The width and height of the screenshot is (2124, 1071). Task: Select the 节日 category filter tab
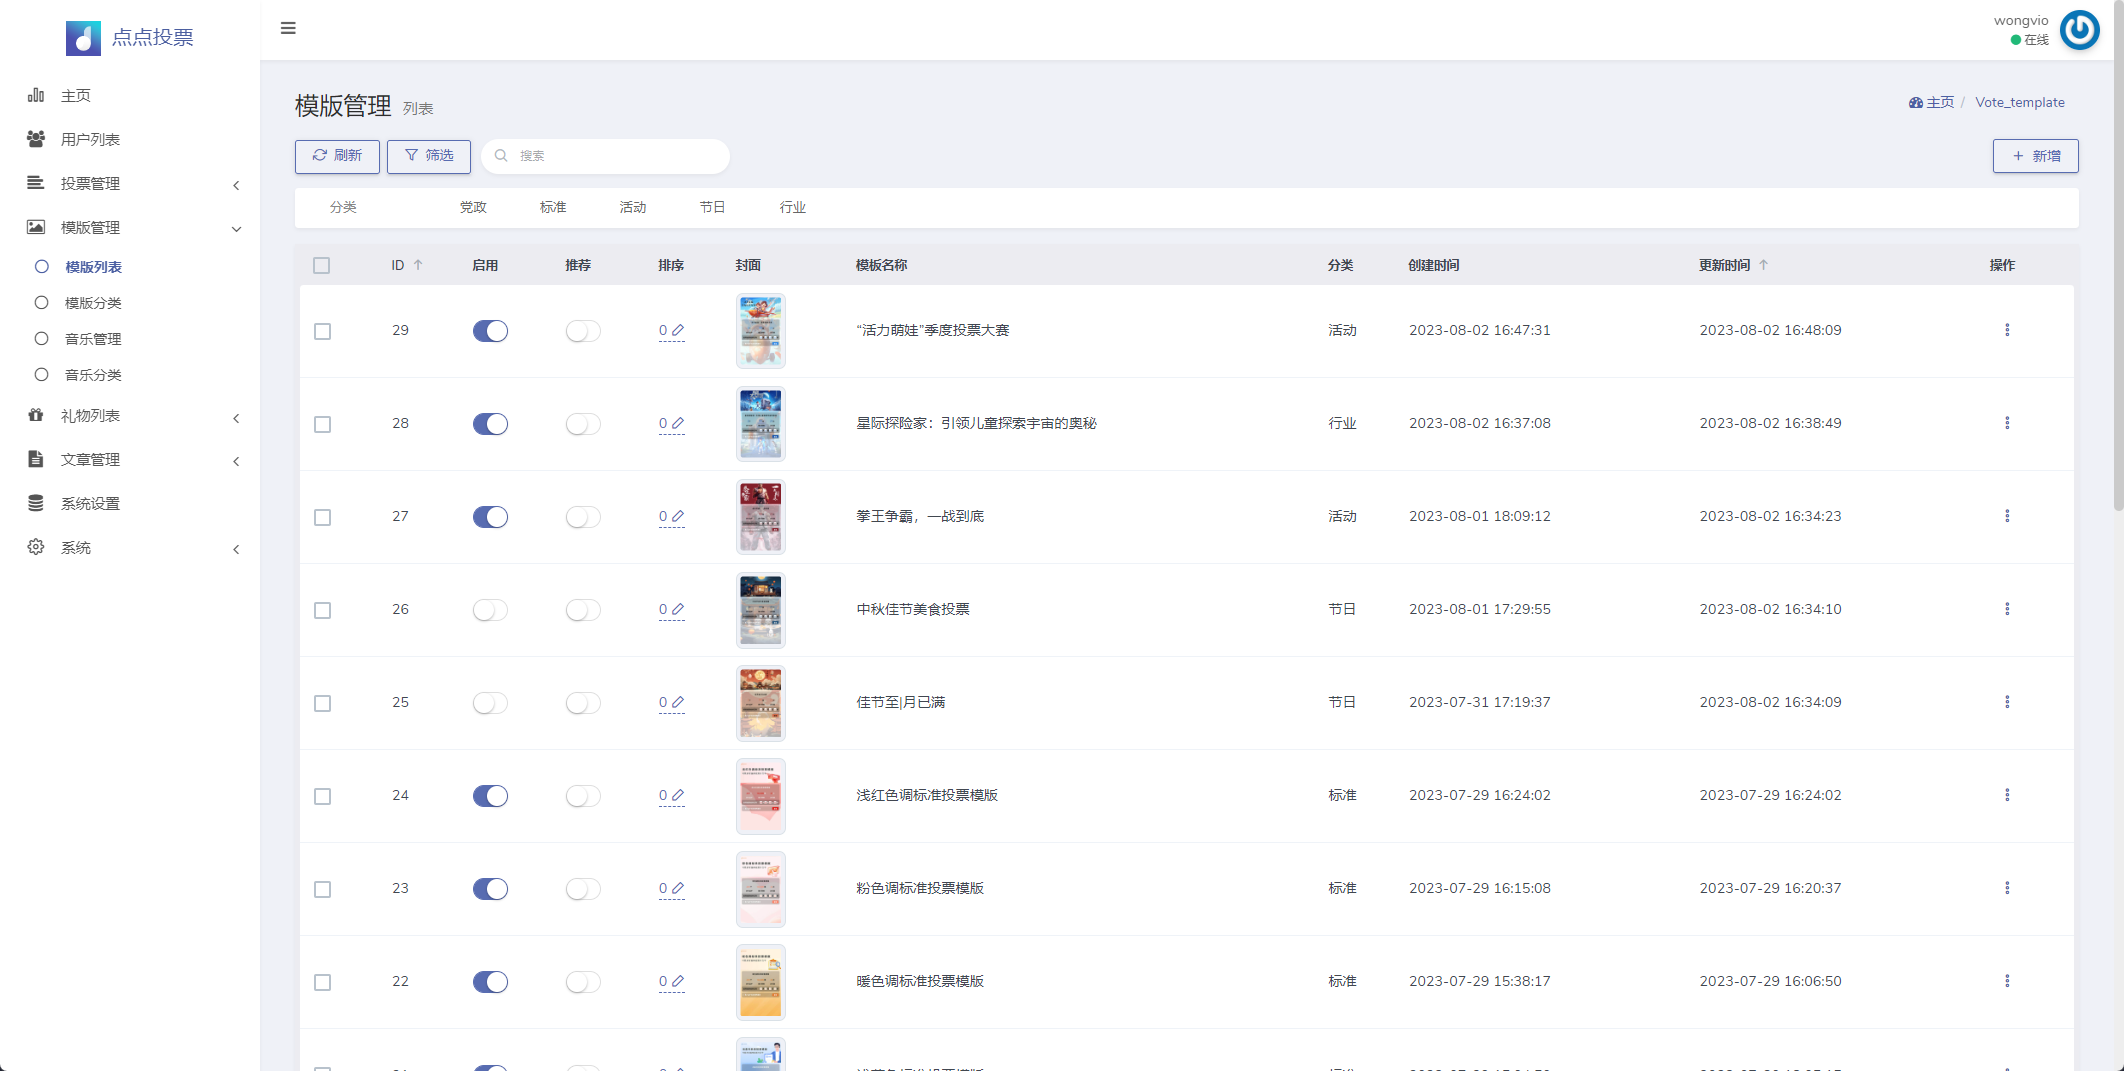click(712, 207)
